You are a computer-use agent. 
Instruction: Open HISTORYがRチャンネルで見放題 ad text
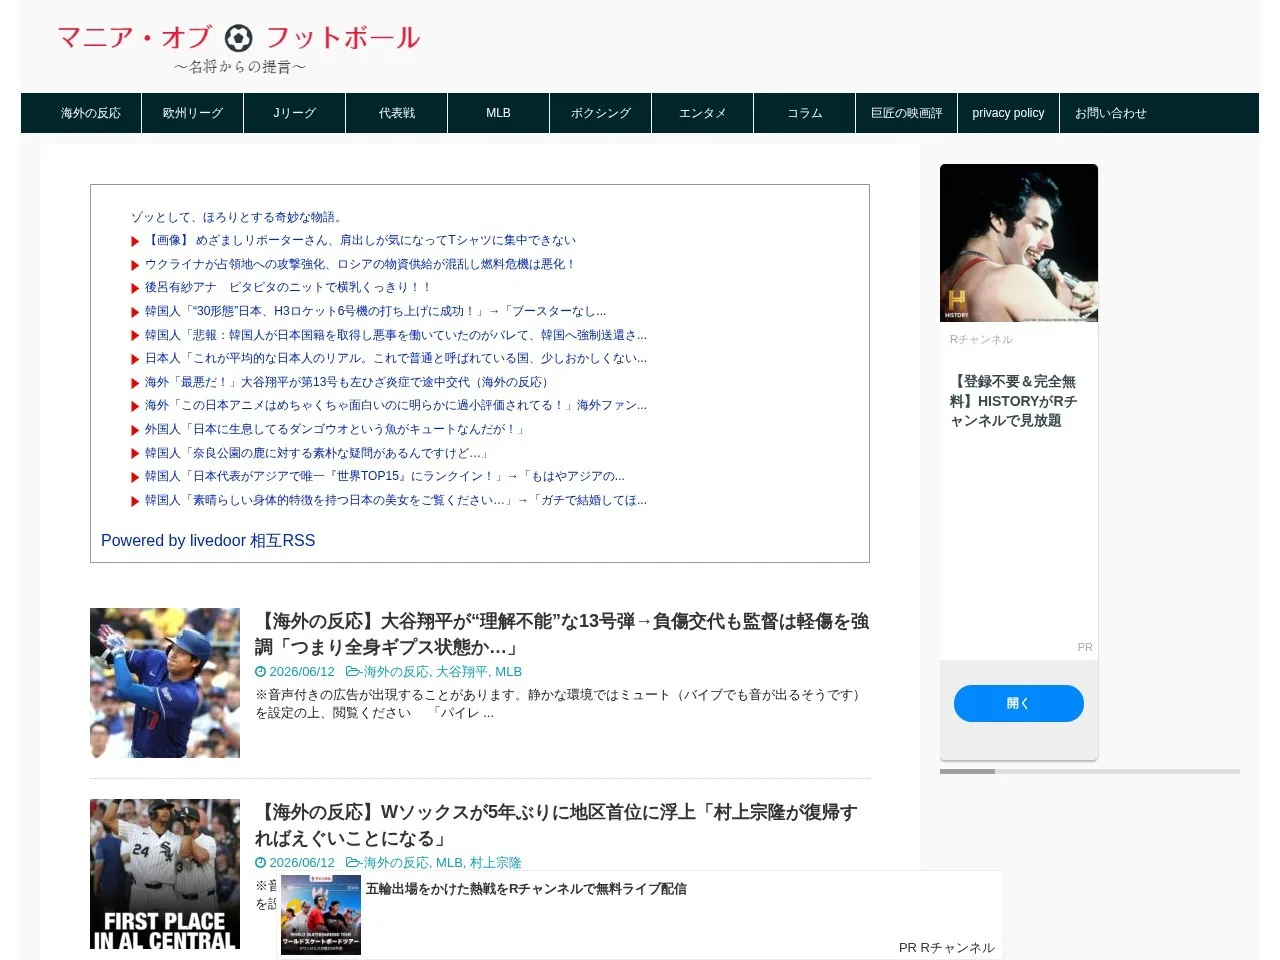click(x=1013, y=401)
